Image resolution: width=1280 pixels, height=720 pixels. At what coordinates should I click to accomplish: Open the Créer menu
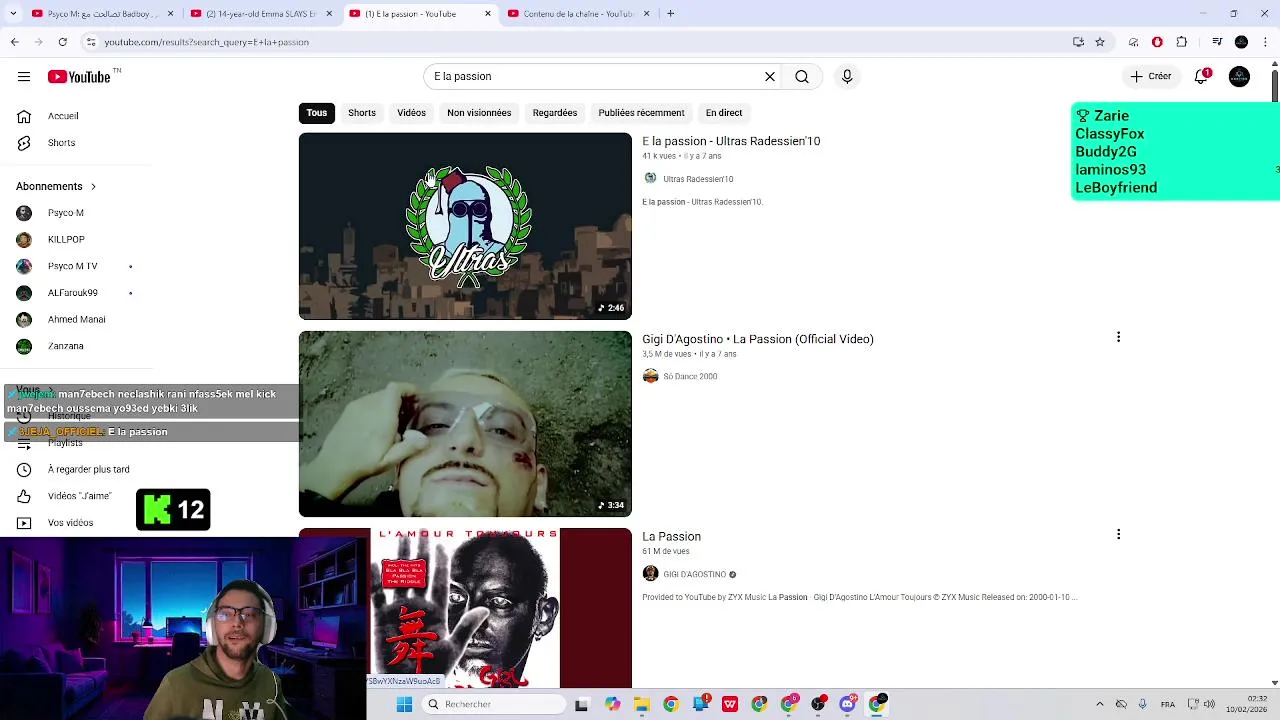tap(1151, 76)
